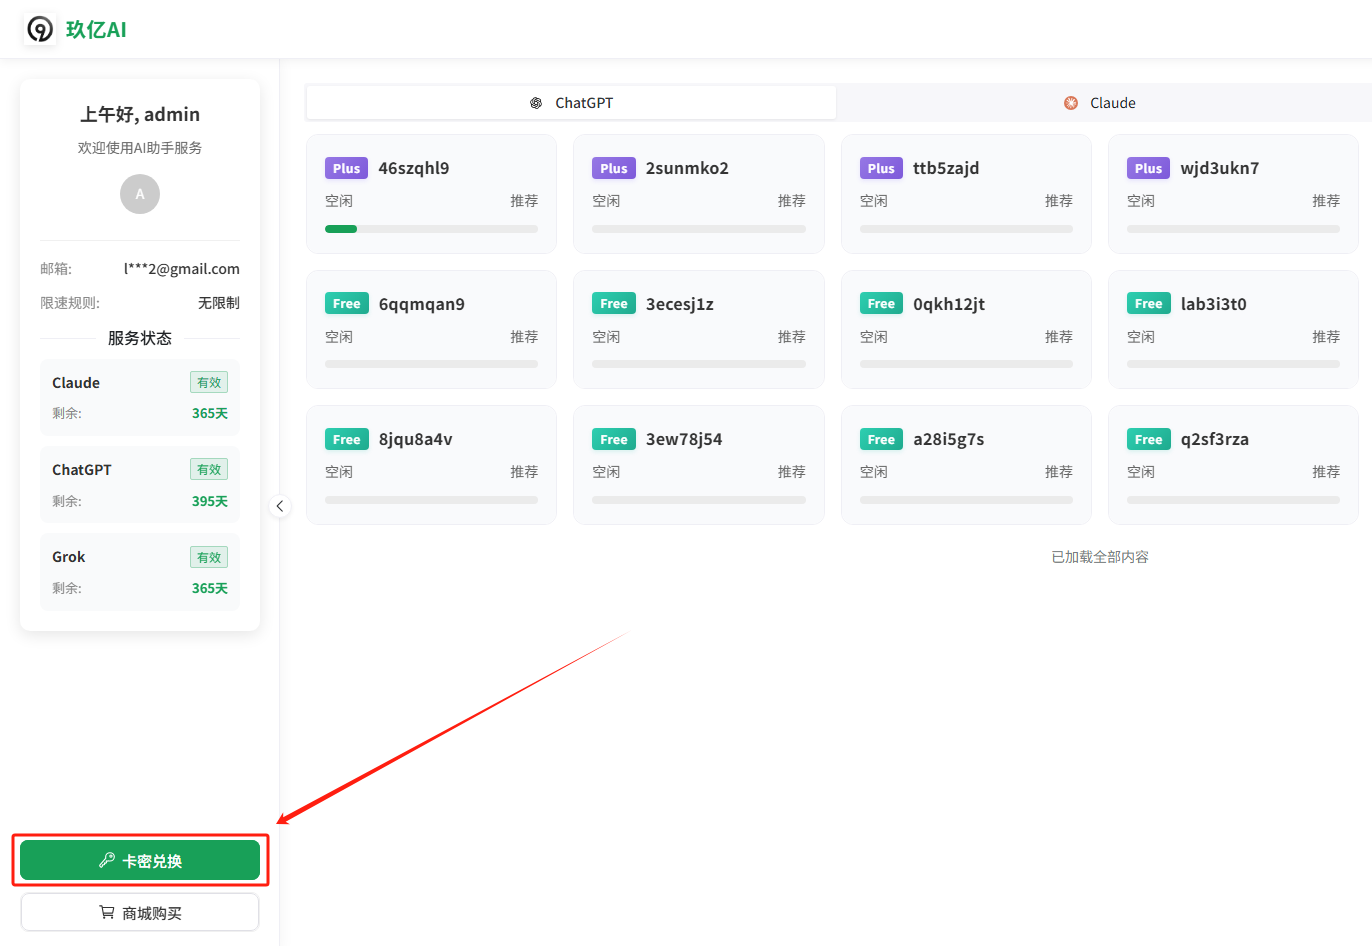This screenshot has height=946, width=1372.
Task: Click 空闲 status on wjd3ukn7 card
Action: 1141,201
